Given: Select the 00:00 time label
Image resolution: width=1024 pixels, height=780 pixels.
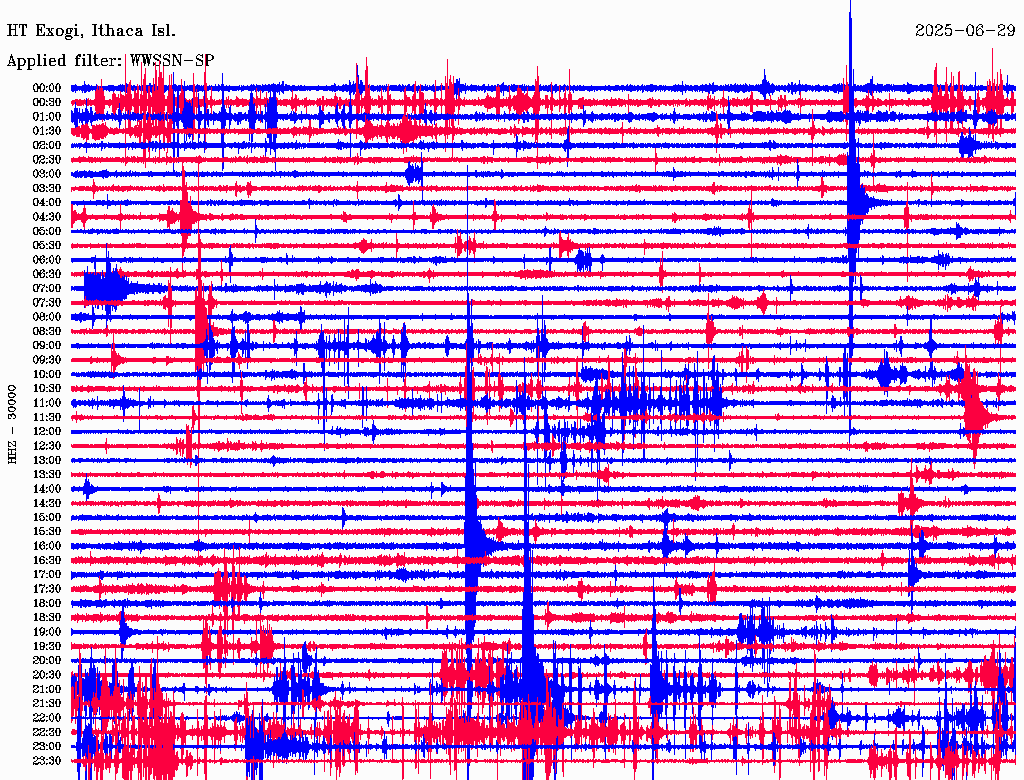Looking at the screenshot, I should point(47,88).
